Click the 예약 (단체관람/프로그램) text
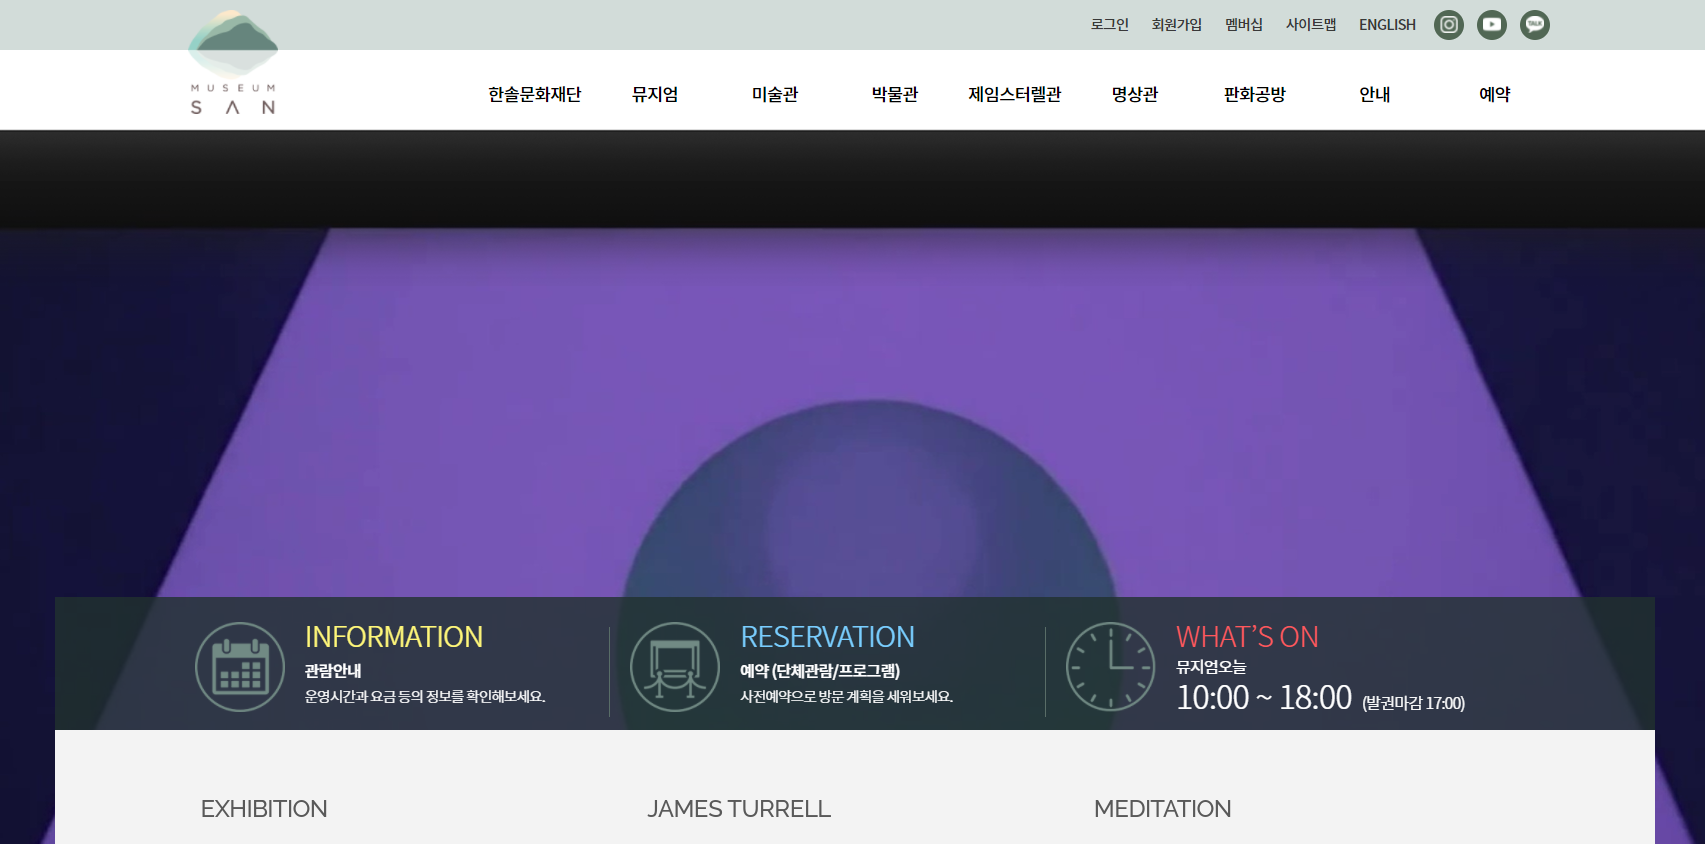Screen dimensions: 1705x844 pos(820,671)
